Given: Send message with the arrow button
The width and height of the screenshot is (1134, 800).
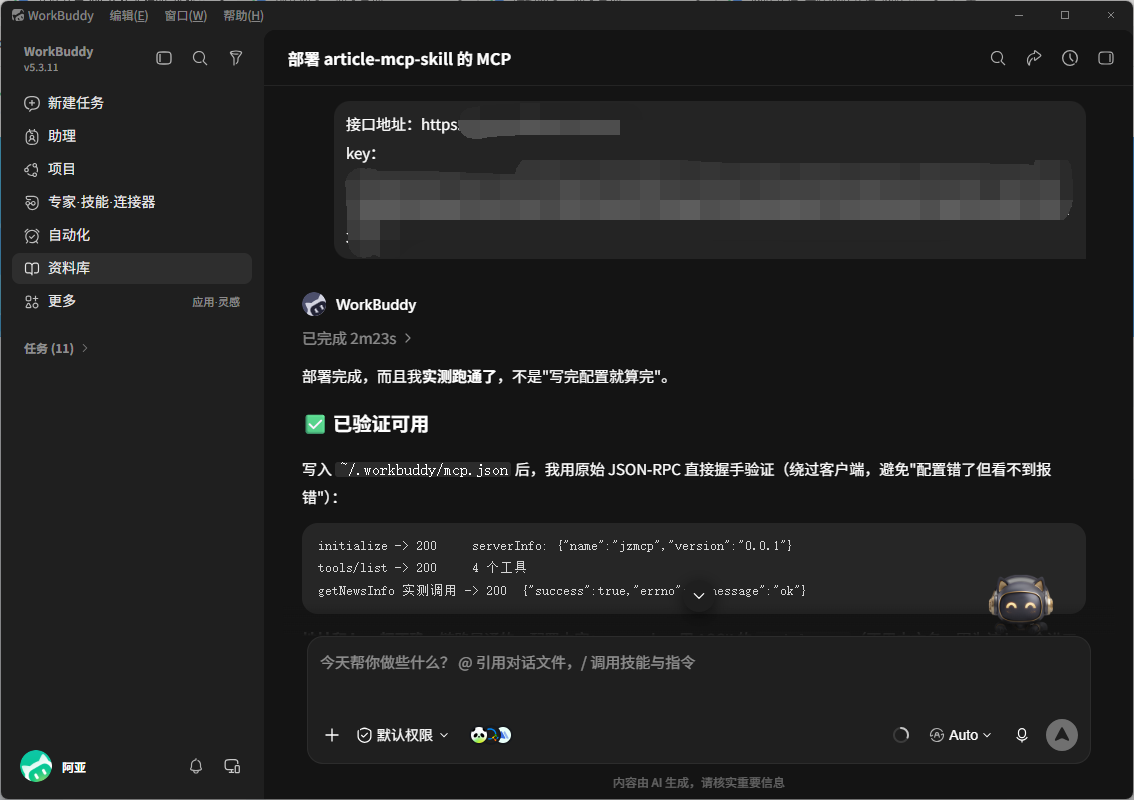Looking at the screenshot, I should [x=1062, y=735].
